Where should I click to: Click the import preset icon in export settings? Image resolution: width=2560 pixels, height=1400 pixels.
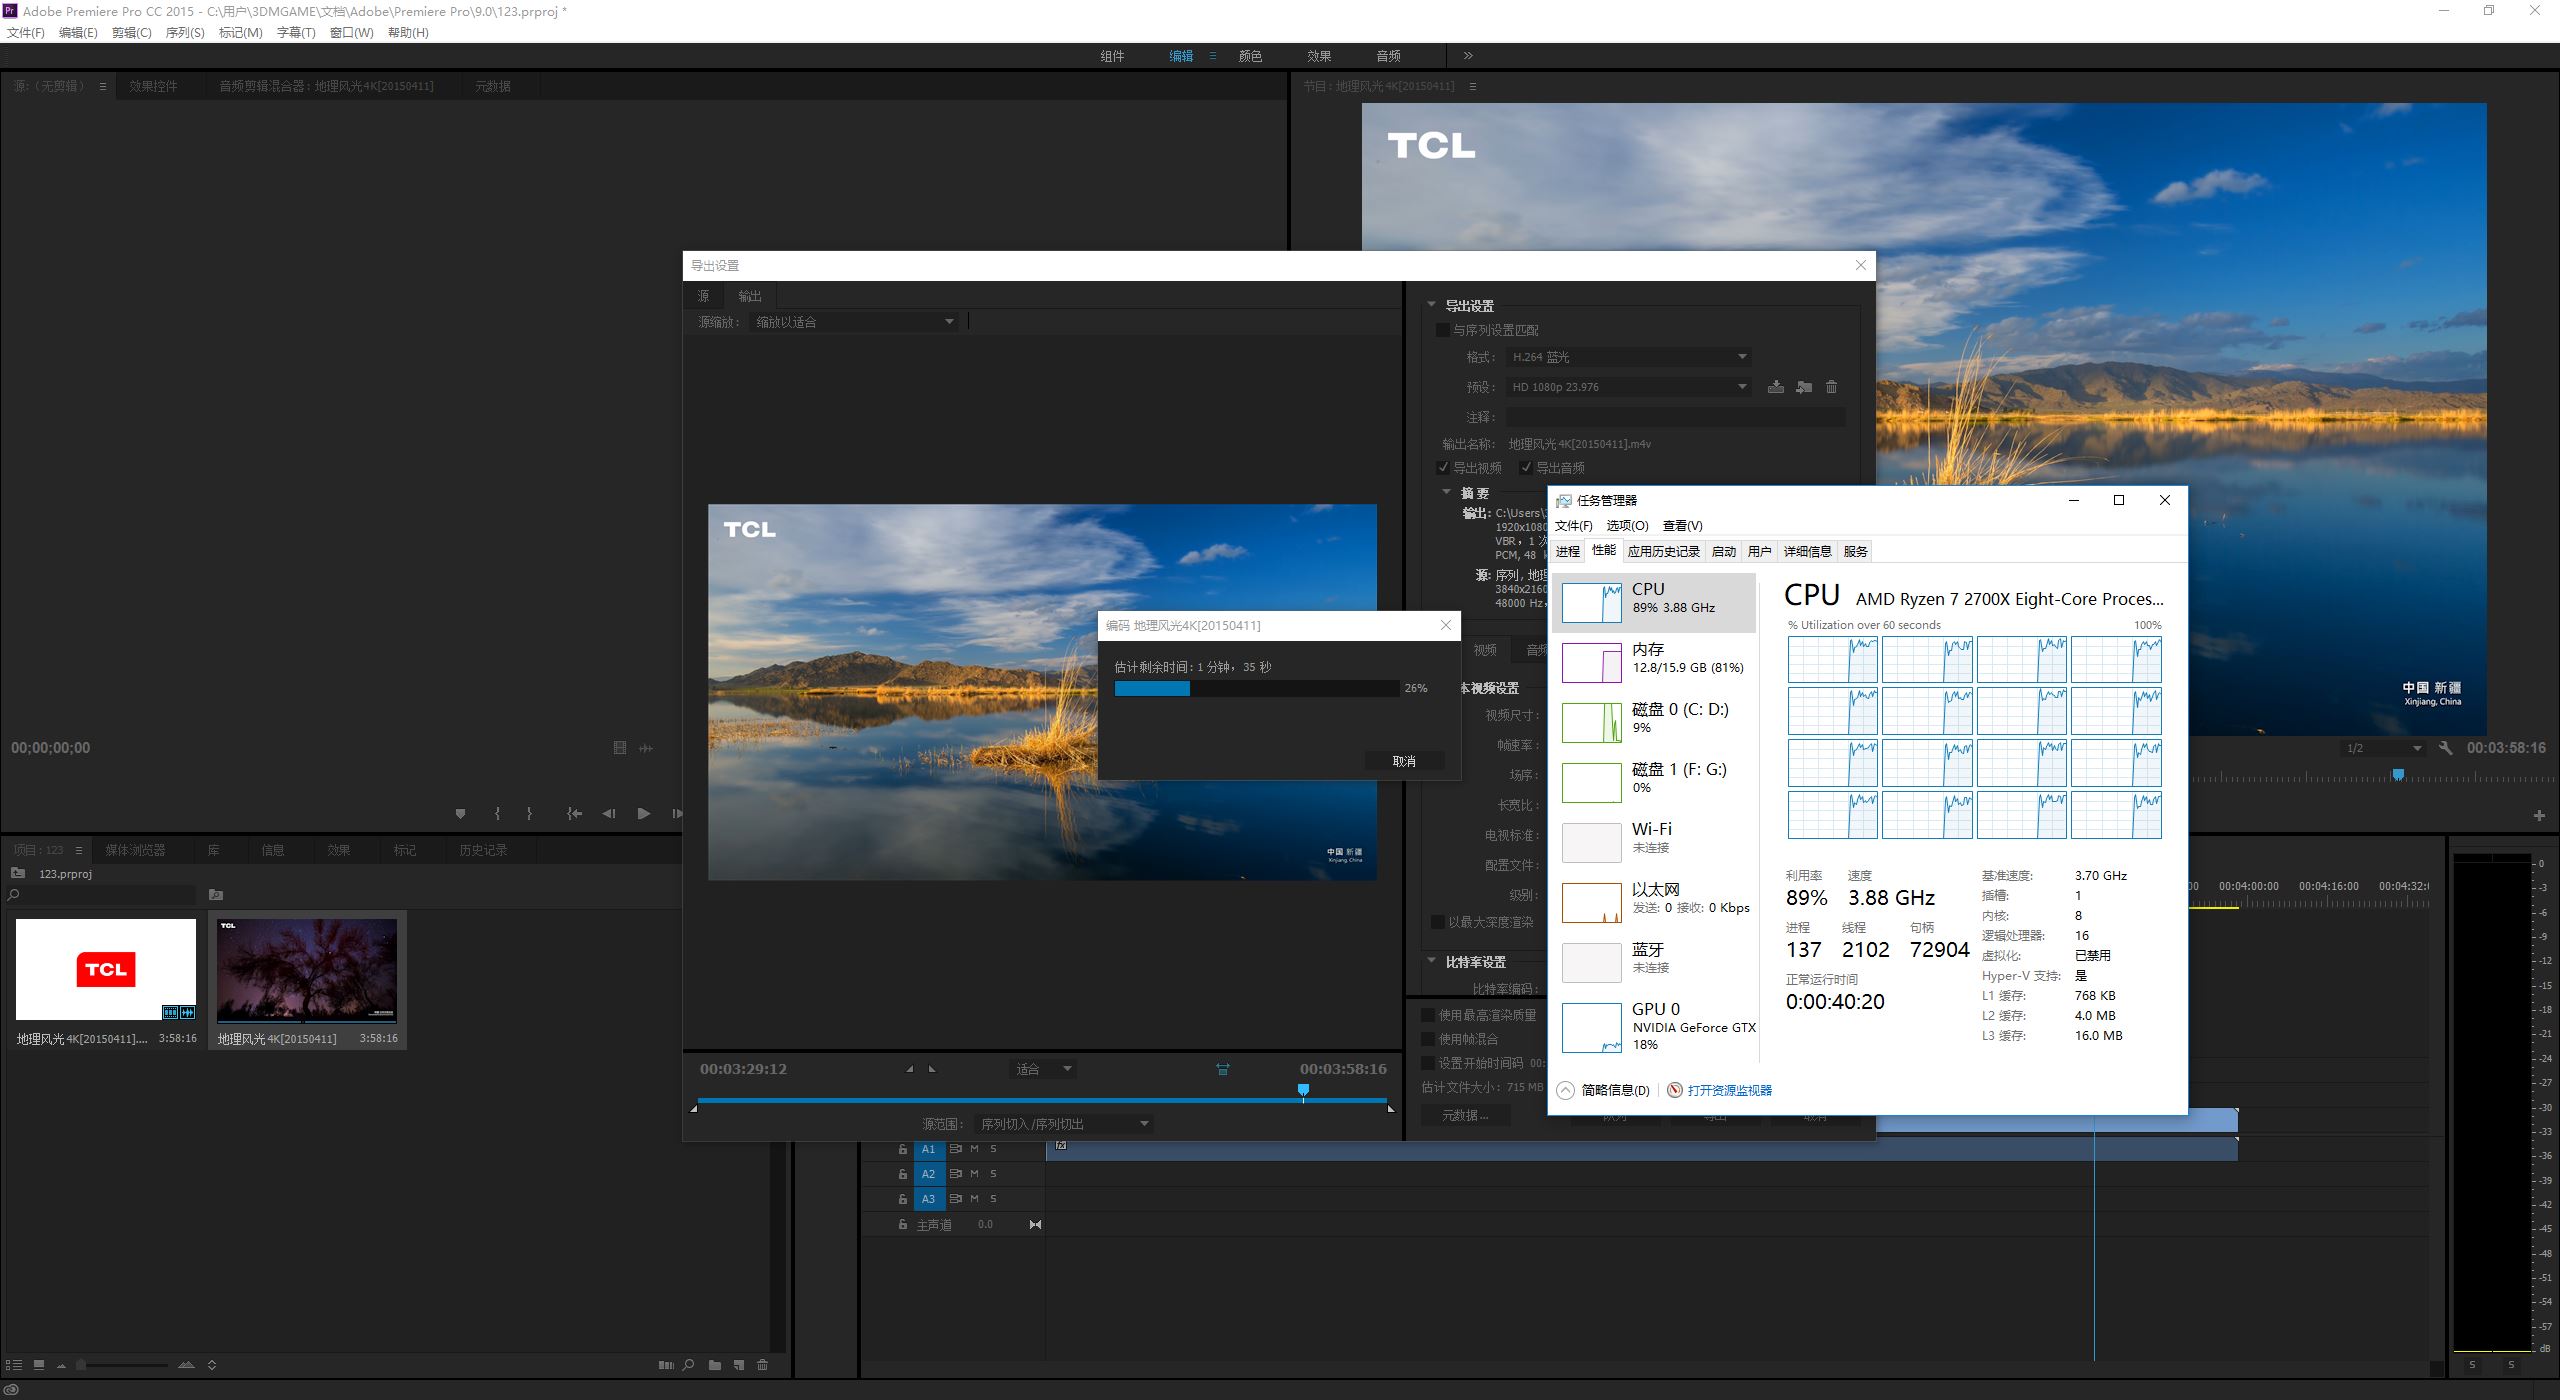(1803, 387)
